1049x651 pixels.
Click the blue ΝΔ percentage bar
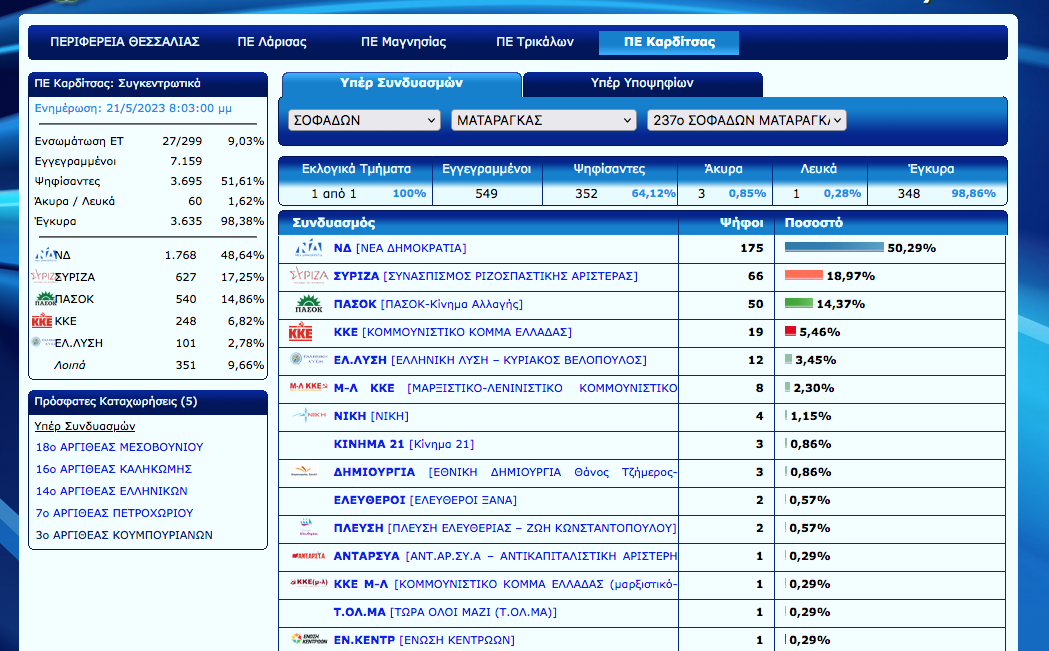834,248
